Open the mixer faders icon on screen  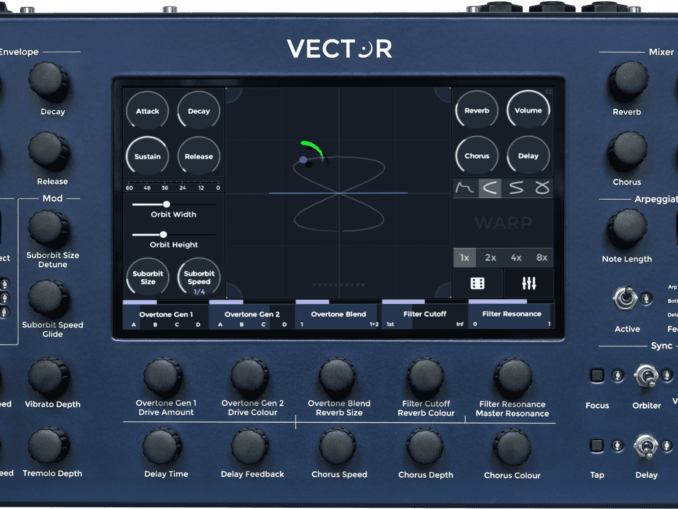pos(529,284)
